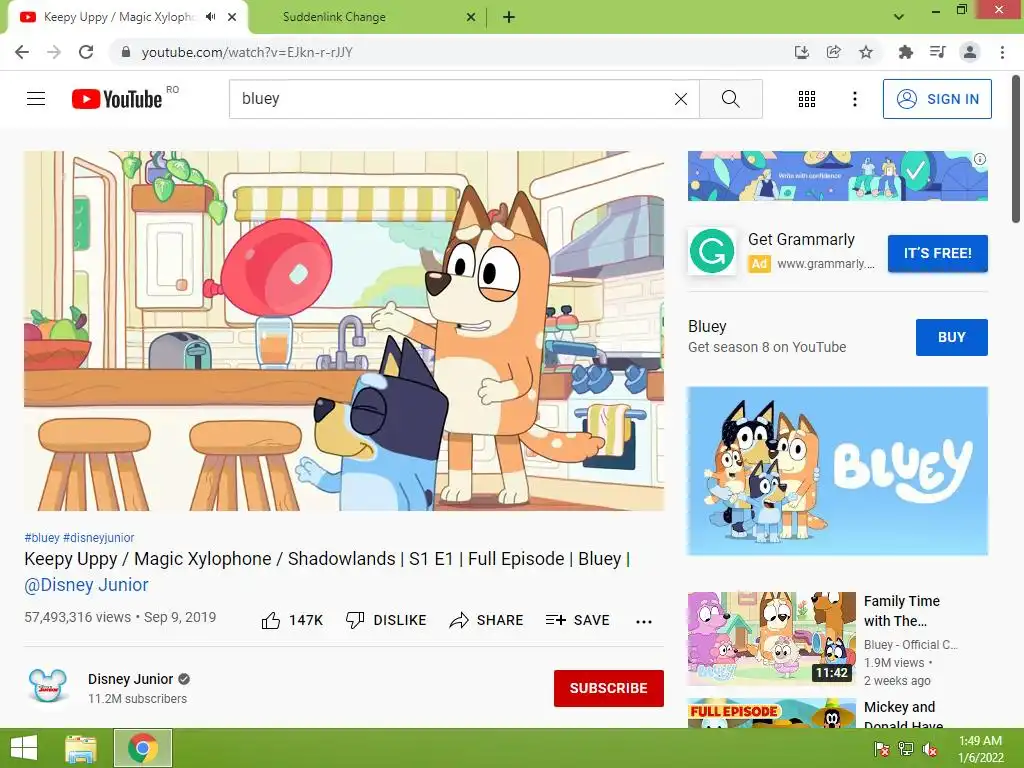Open ad info icon on banner
This screenshot has width=1024, height=768.
click(x=980, y=159)
